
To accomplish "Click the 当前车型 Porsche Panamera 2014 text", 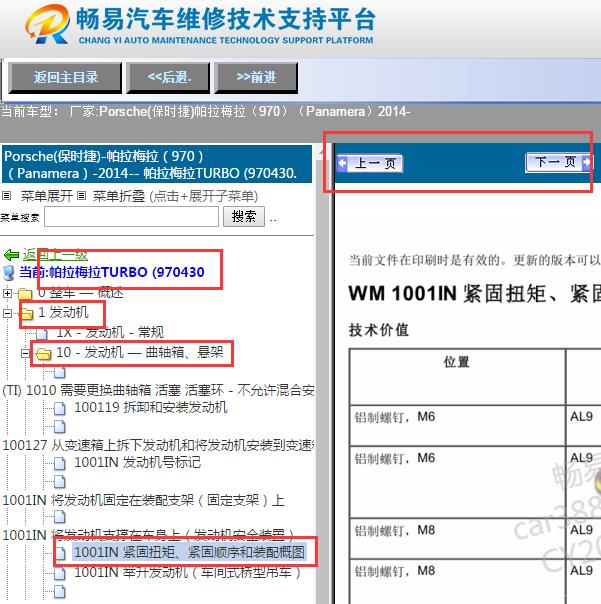I will tap(206, 112).
